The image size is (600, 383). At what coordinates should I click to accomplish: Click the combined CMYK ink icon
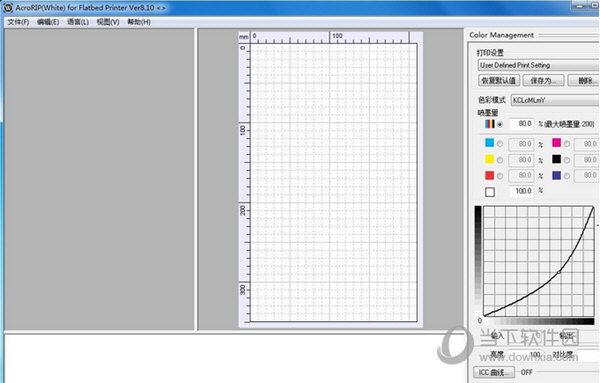click(x=490, y=124)
